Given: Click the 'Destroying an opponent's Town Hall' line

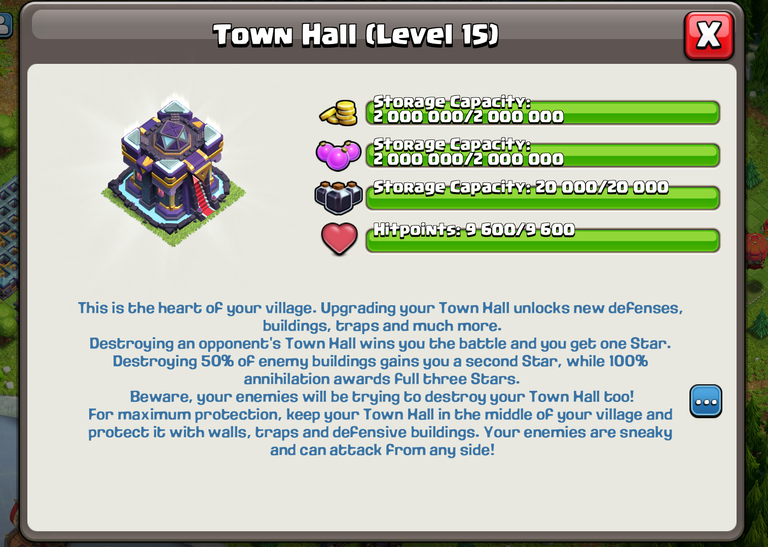Looking at the screenshot, I should (380, 343).
